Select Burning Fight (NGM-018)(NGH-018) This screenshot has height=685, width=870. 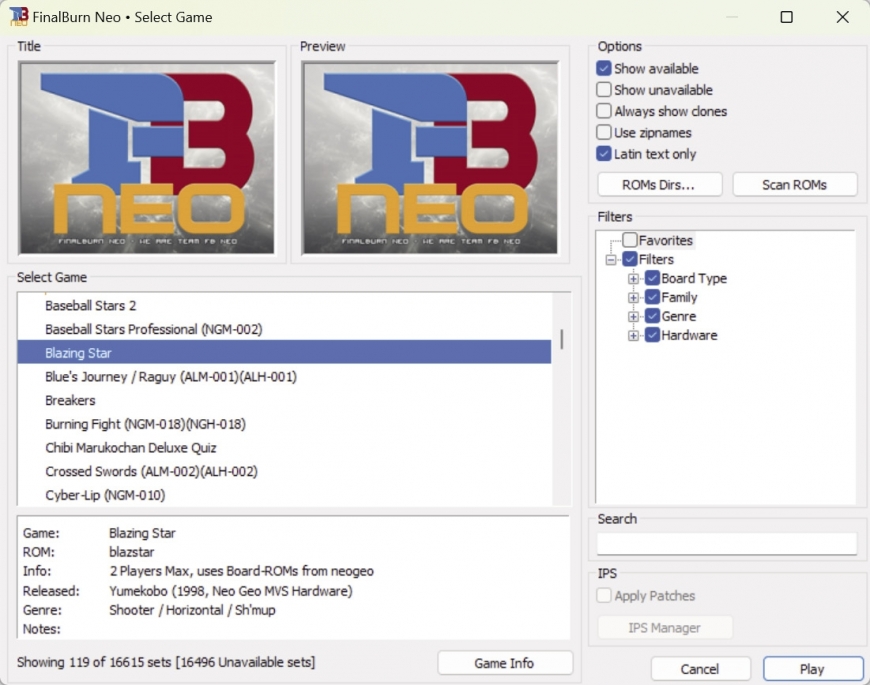click(284, 424)
